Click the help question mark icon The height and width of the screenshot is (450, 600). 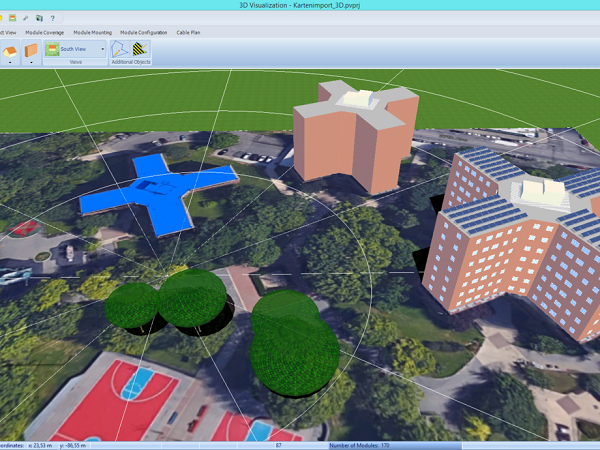pyautogui.click(x=52, y=18)
